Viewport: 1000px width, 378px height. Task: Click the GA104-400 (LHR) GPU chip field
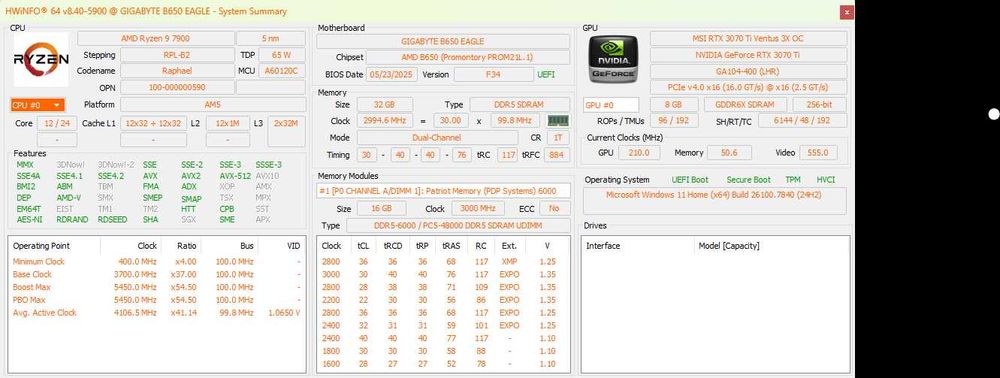[x=748, y=71]
